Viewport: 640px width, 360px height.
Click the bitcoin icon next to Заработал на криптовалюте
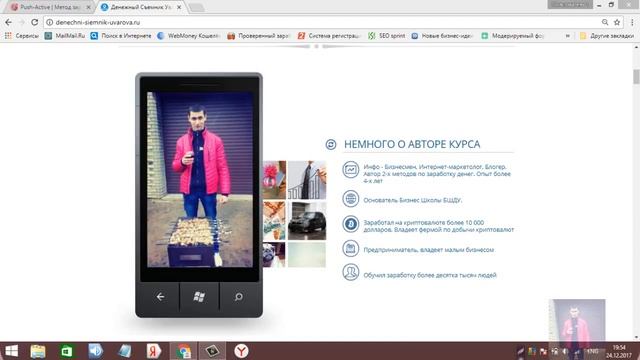tap(350, 224)
